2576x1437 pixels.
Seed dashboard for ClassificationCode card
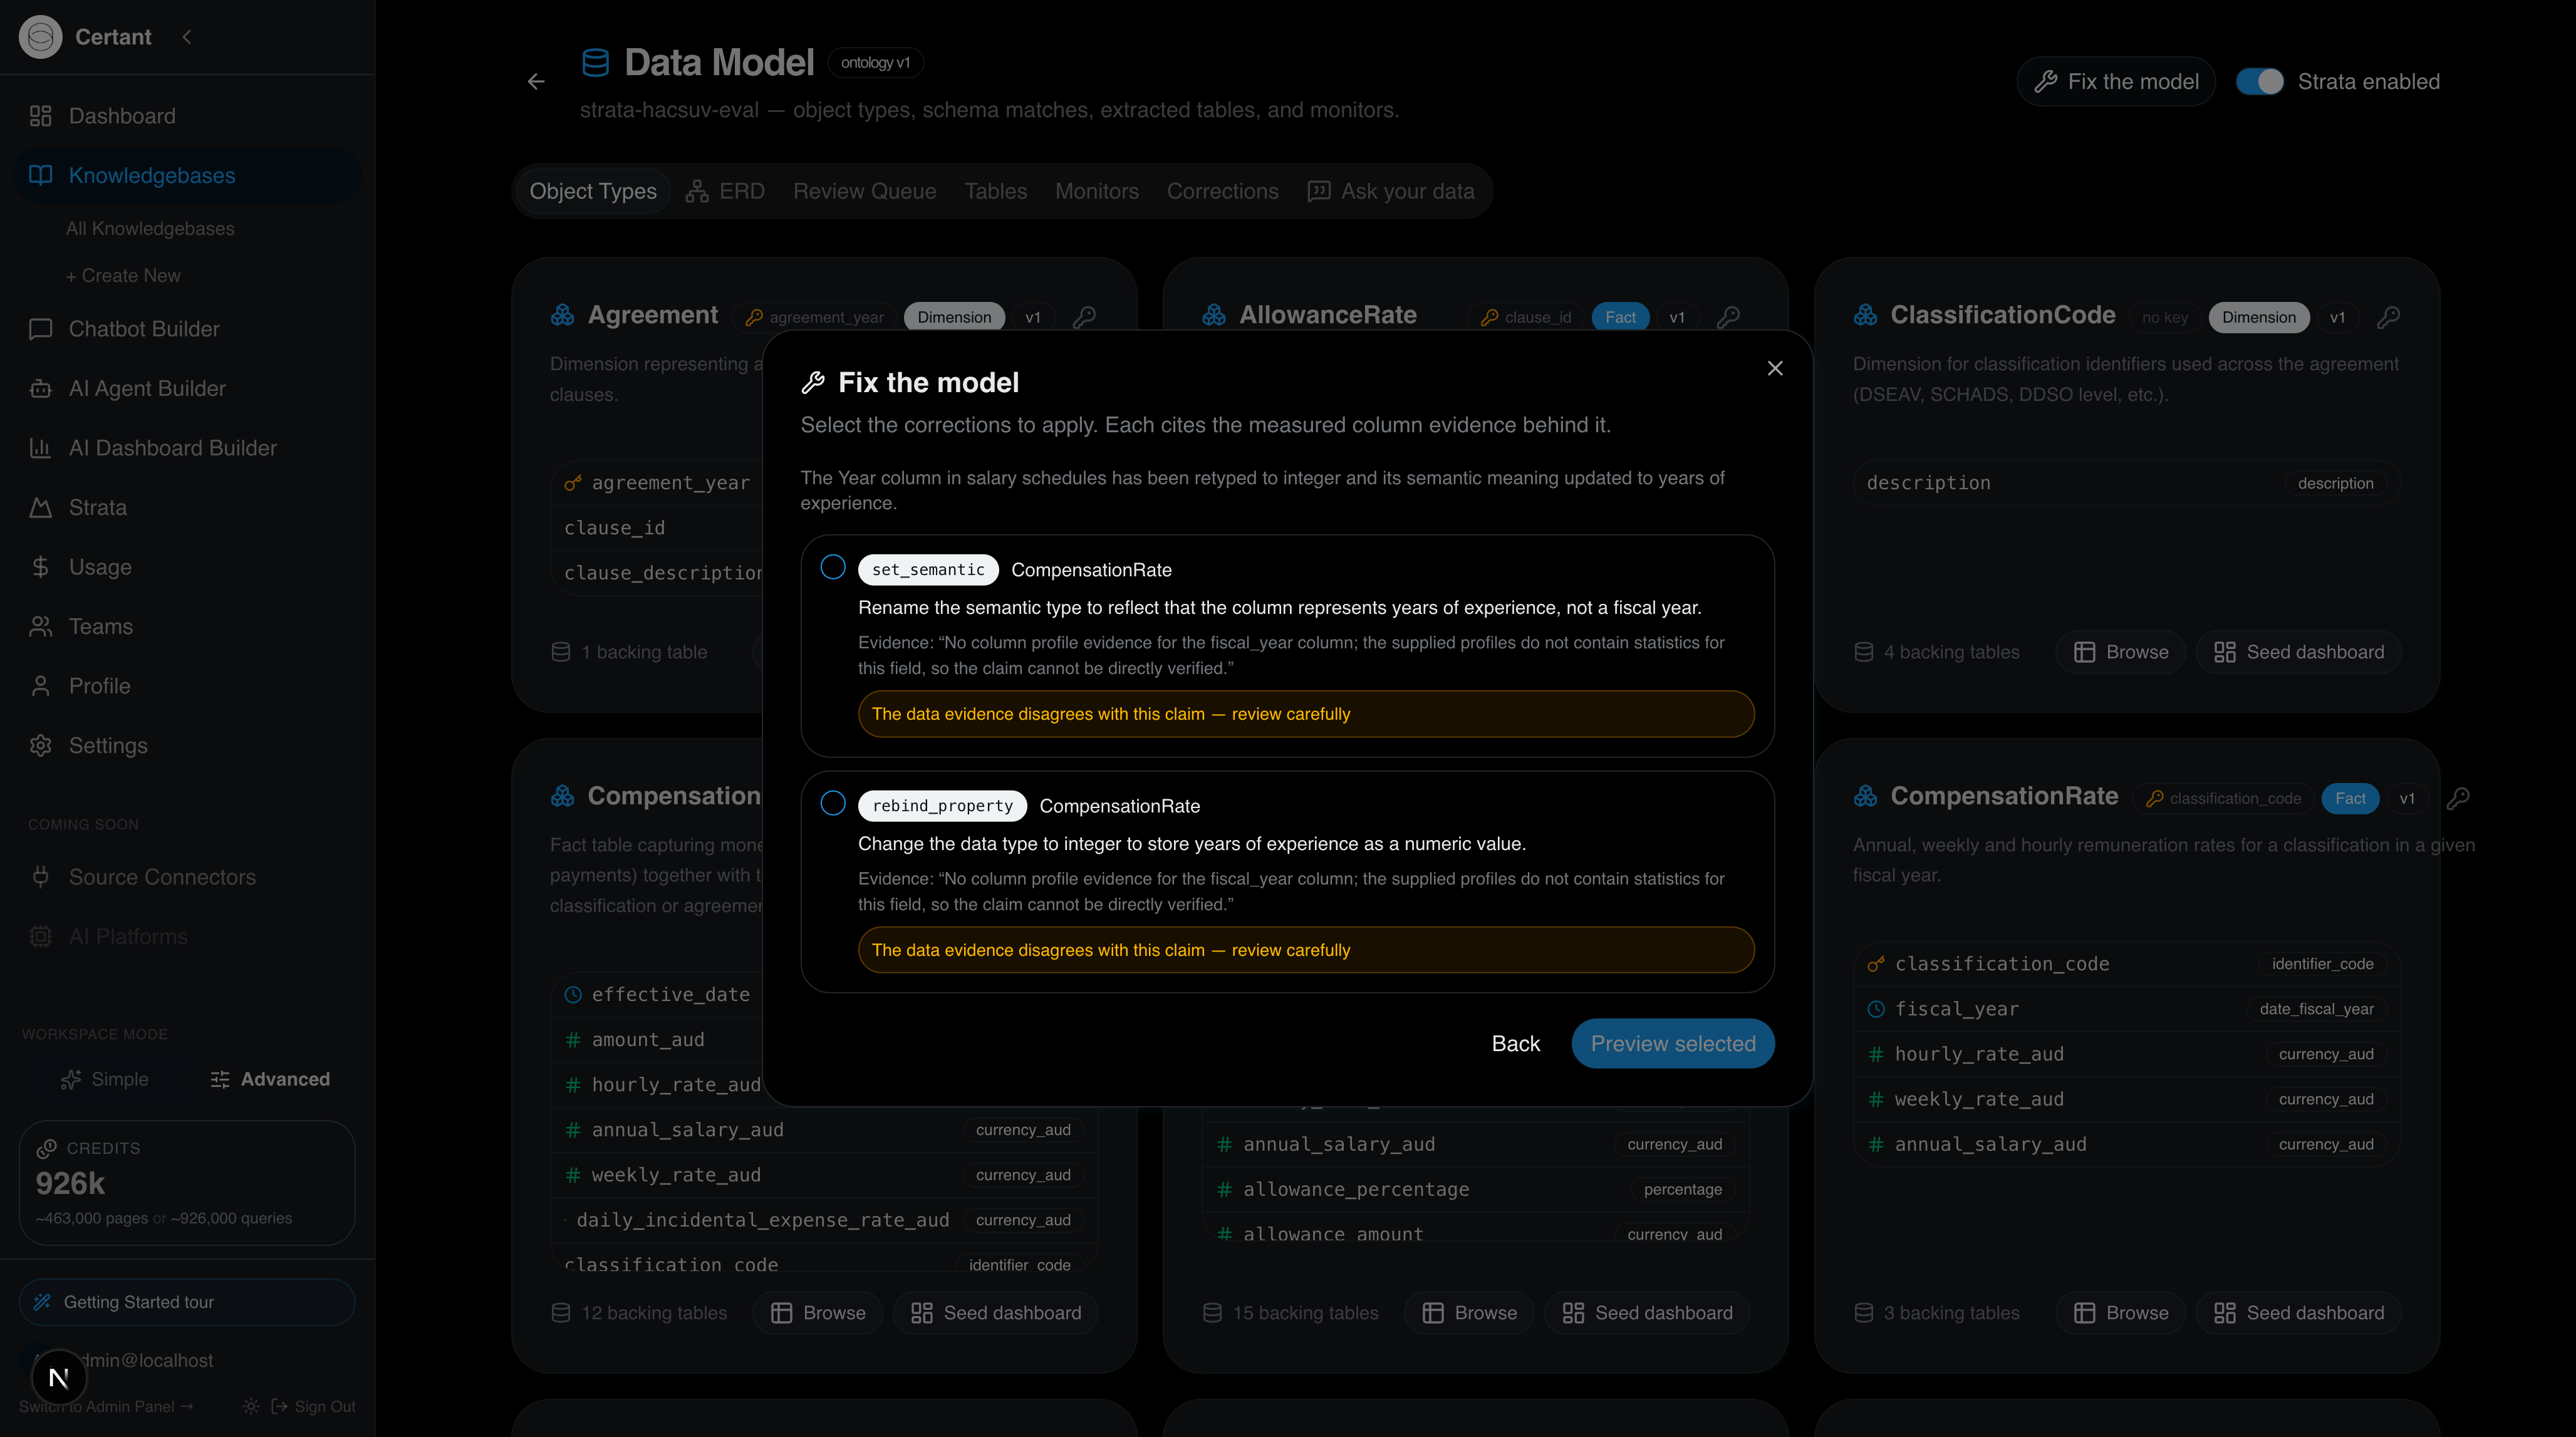click(2298, 652)
